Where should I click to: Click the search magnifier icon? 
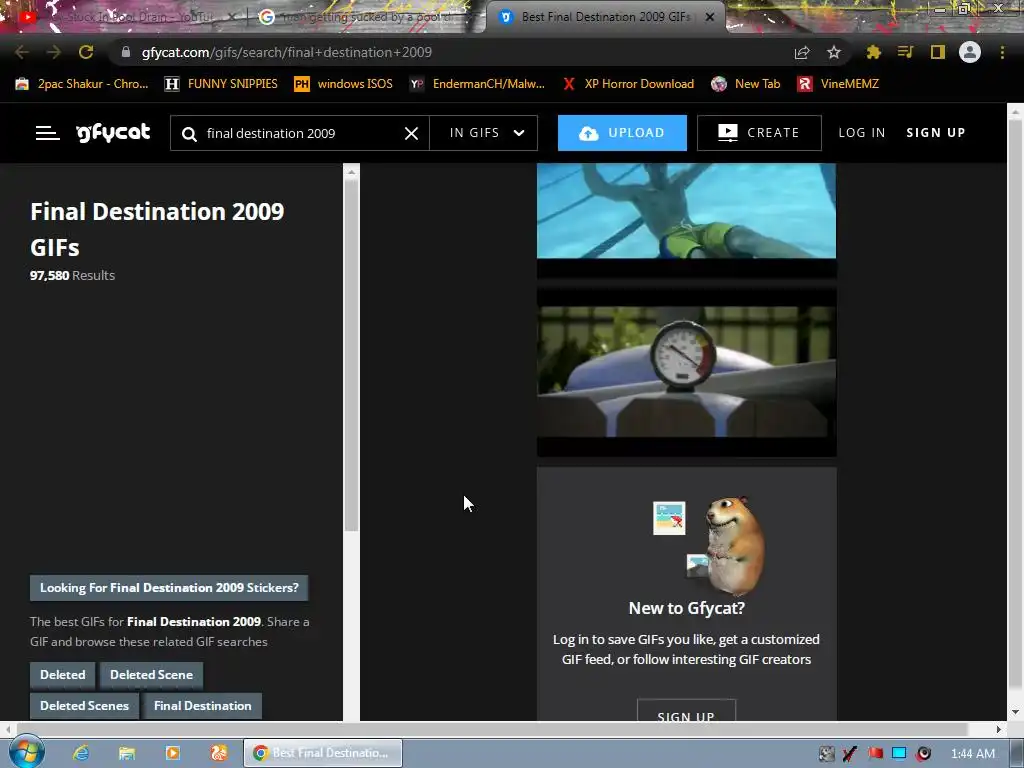point(189,134)
